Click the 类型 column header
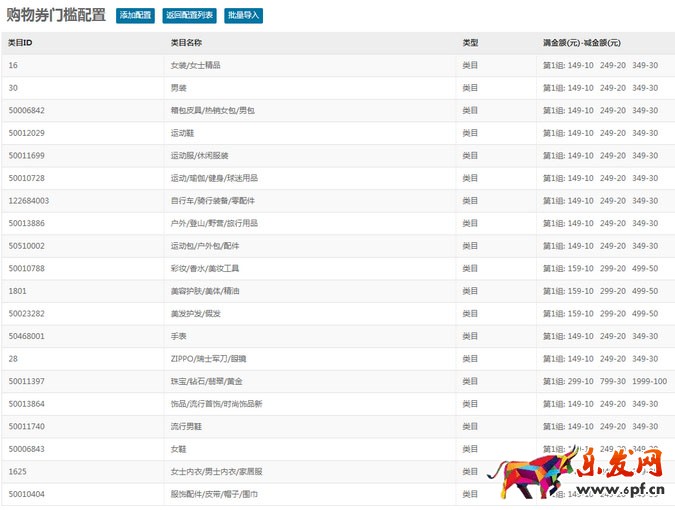Viewport: 675px width, 510px height. (x=470, y=43)
